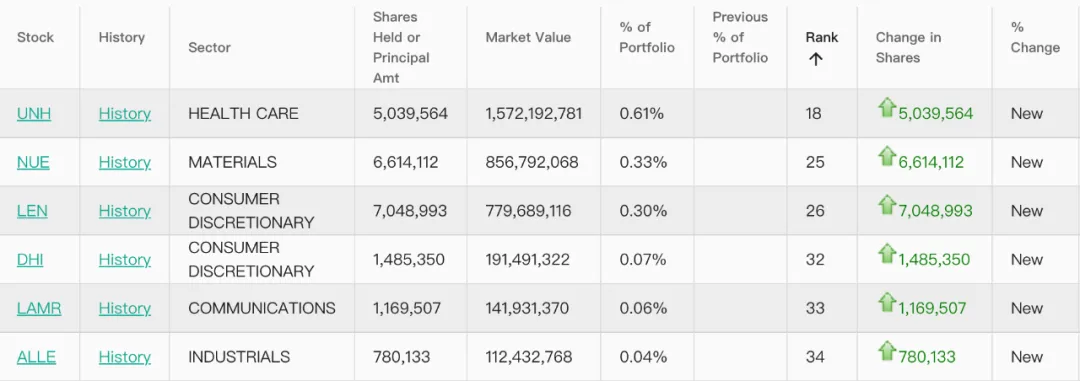Click the green up arrow in DHI row
This screenshot has width=1080, height=381.
(886, 254)
